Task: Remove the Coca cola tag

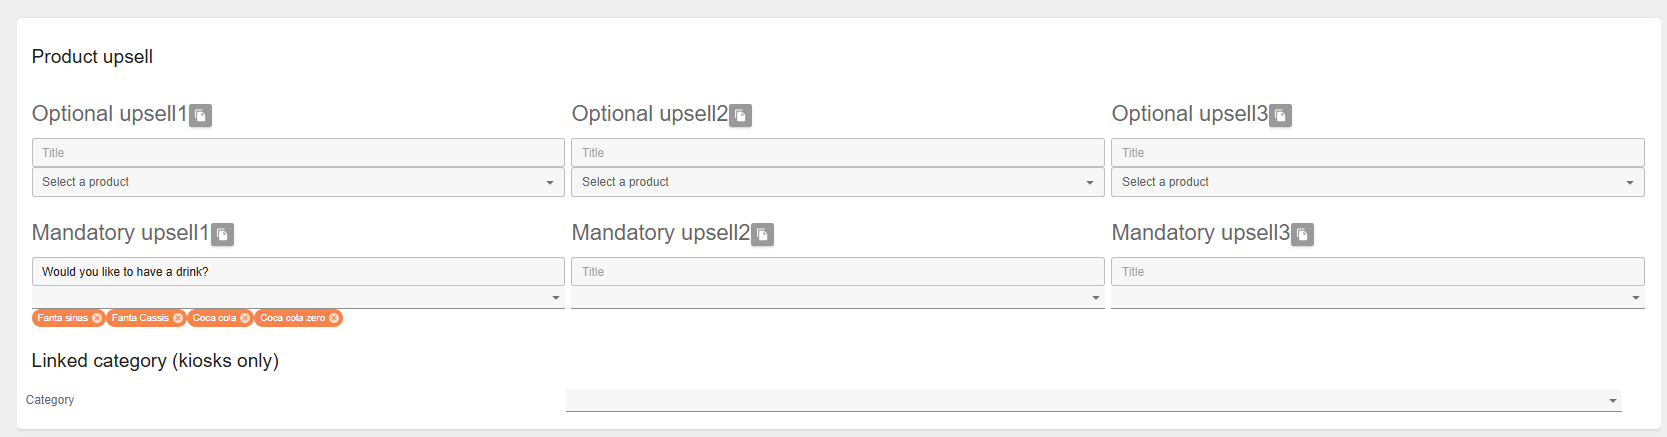Action: click(245, 318)
